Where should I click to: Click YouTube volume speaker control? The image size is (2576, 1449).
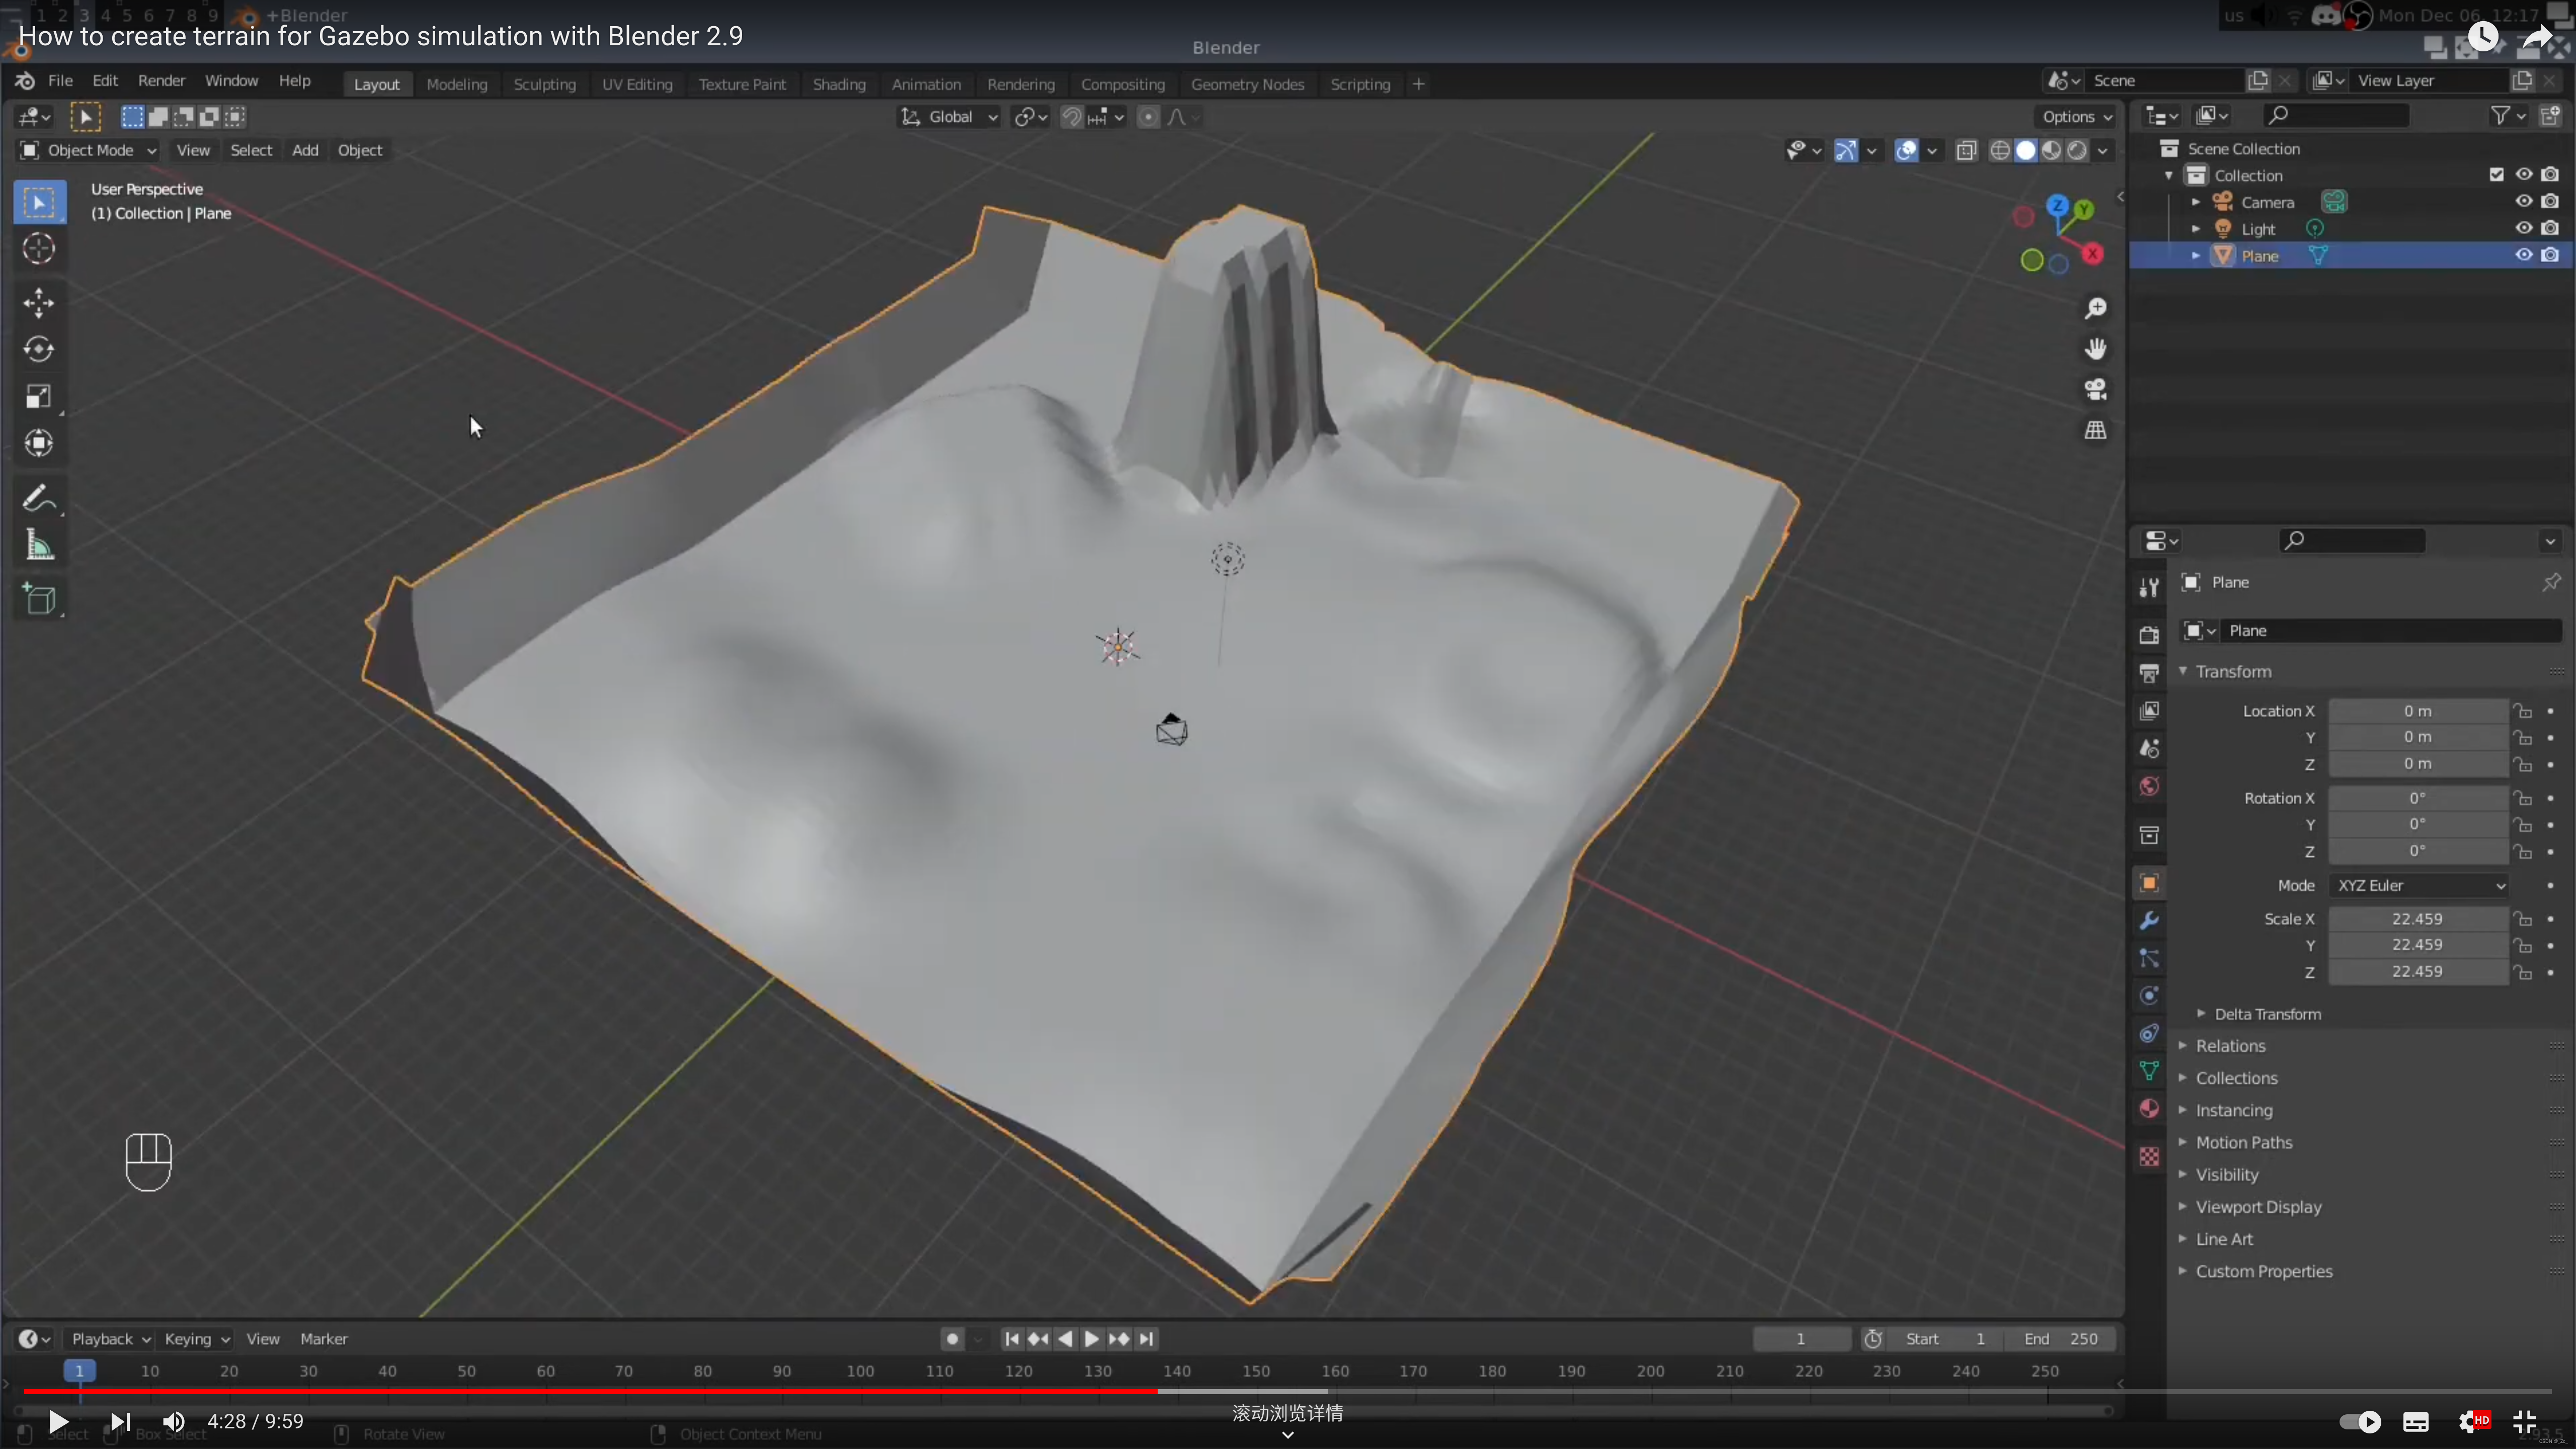(x=174, y=1421)
